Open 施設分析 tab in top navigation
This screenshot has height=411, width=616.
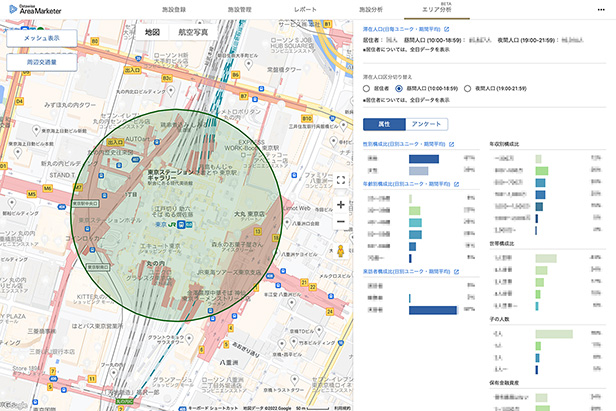click(x=370, y=9)
